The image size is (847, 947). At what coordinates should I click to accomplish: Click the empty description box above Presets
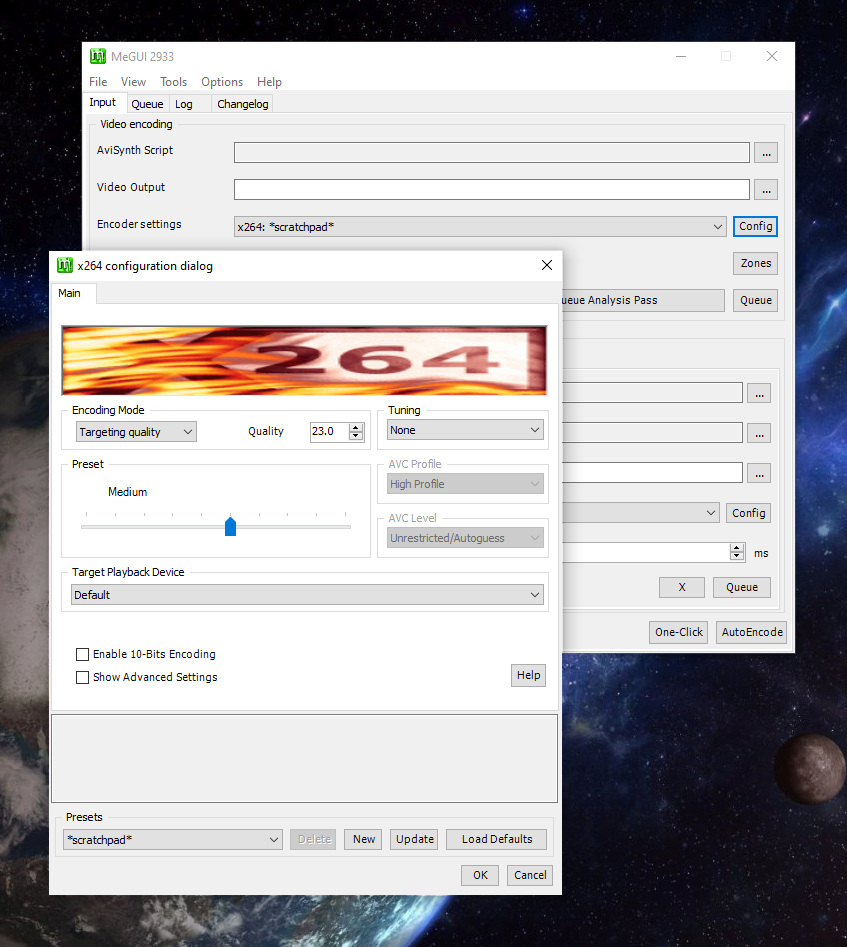pos(304,759)
